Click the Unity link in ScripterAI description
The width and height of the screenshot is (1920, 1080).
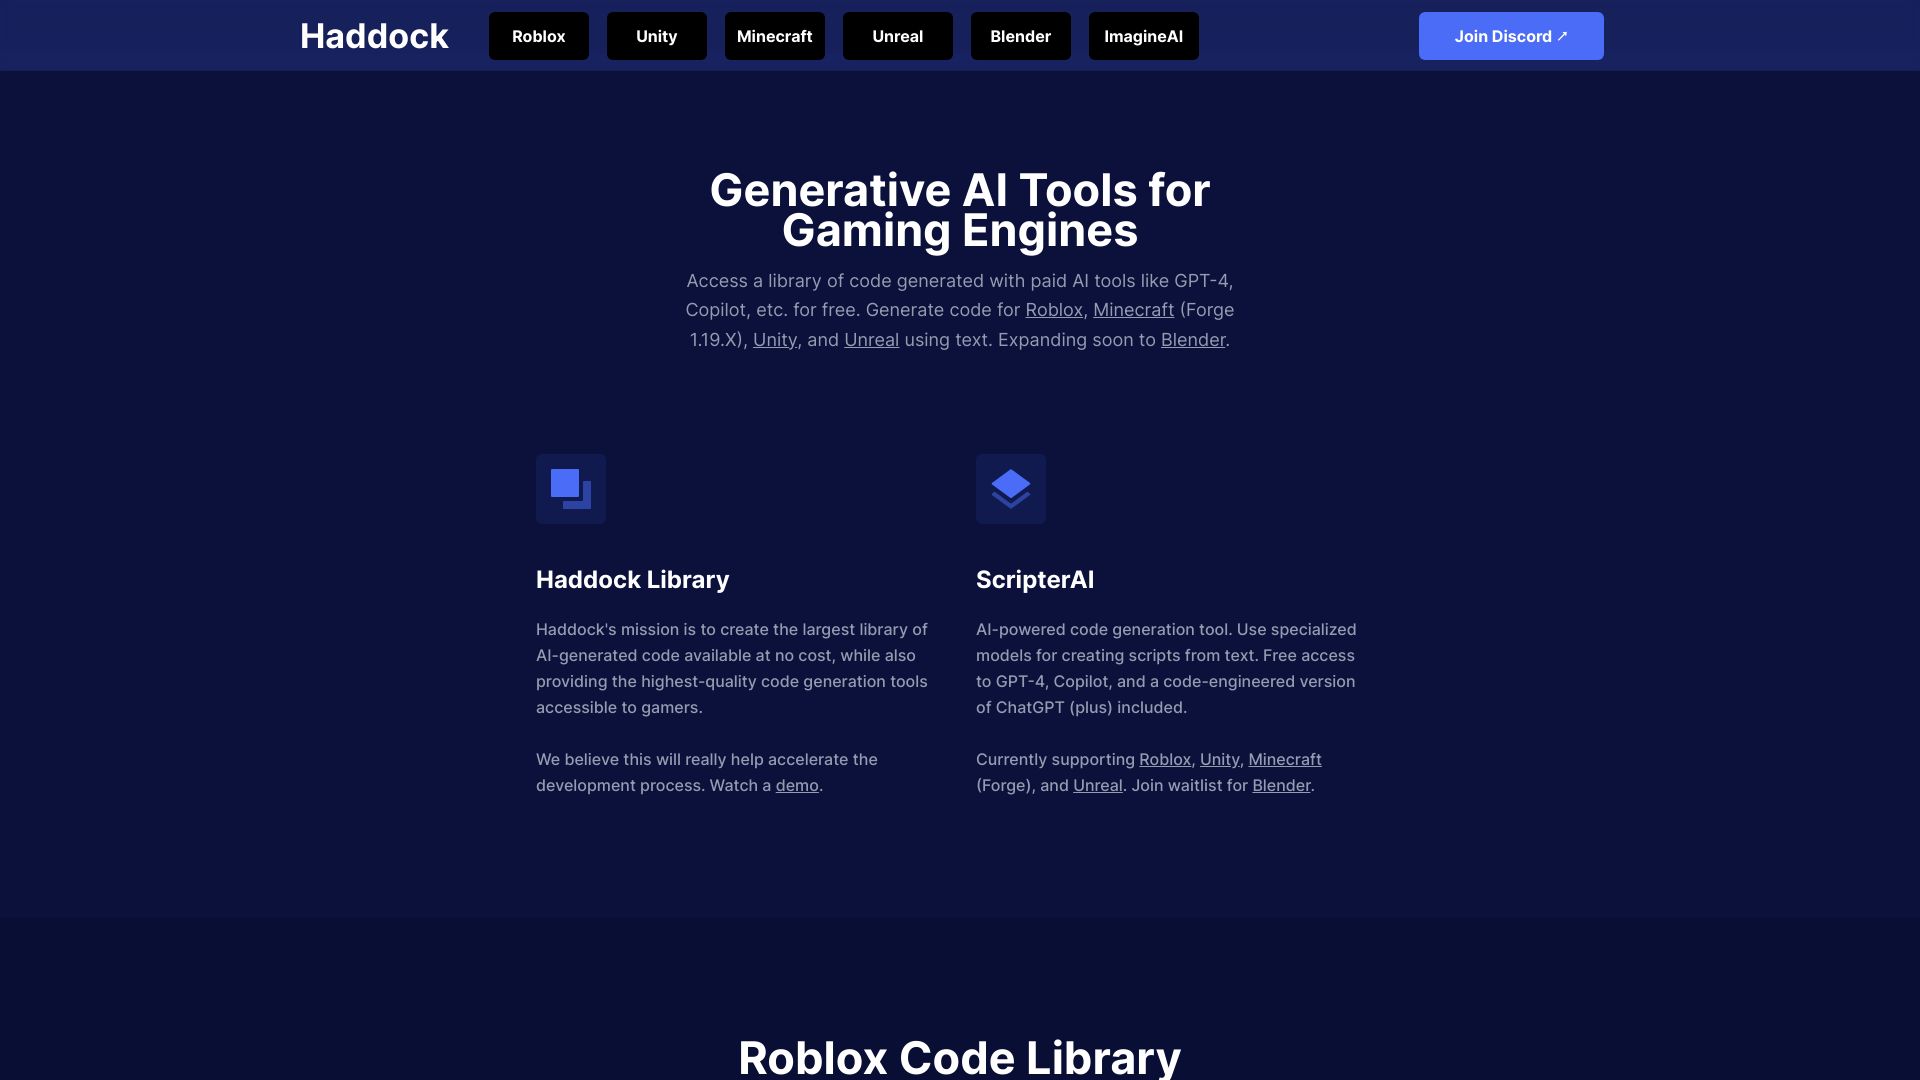click(1218, 760)
